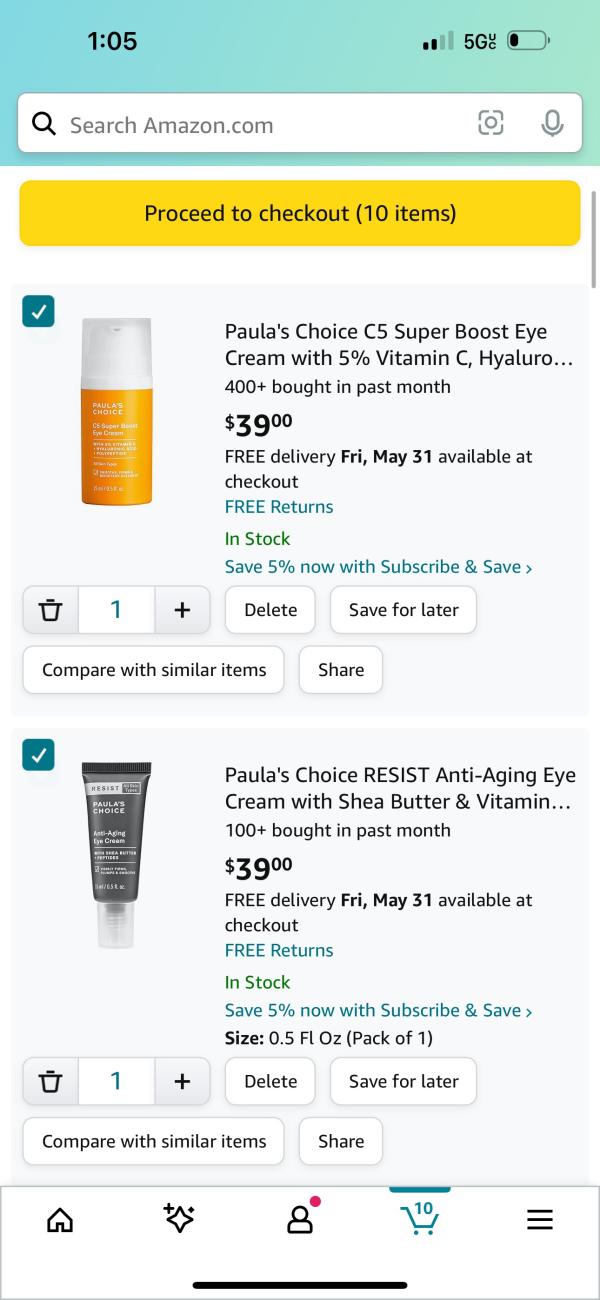Save the C5 Eye Cream for later
600x1300 pixels.
403,610
